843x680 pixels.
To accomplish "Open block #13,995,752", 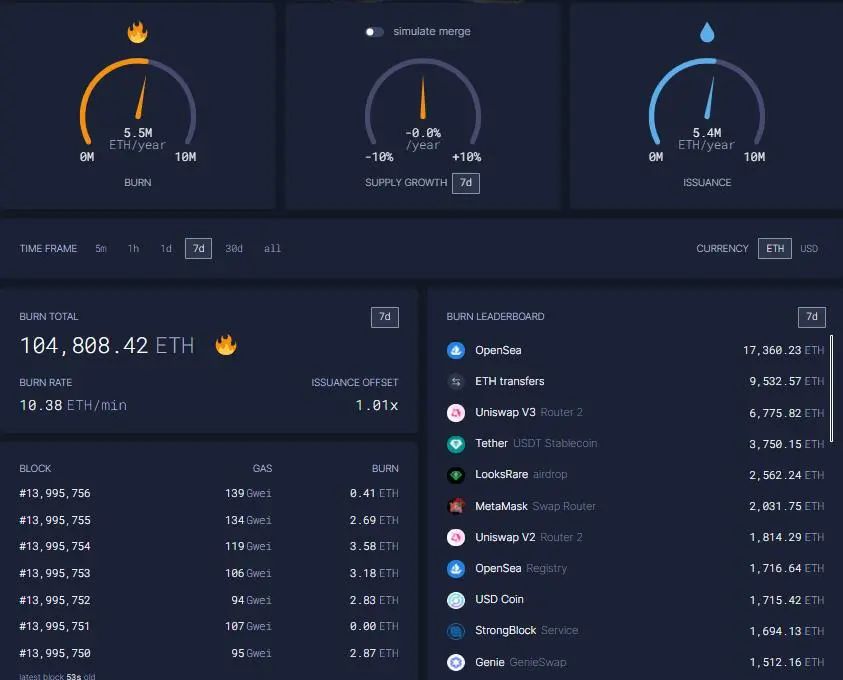I will [x=209, y=600].
